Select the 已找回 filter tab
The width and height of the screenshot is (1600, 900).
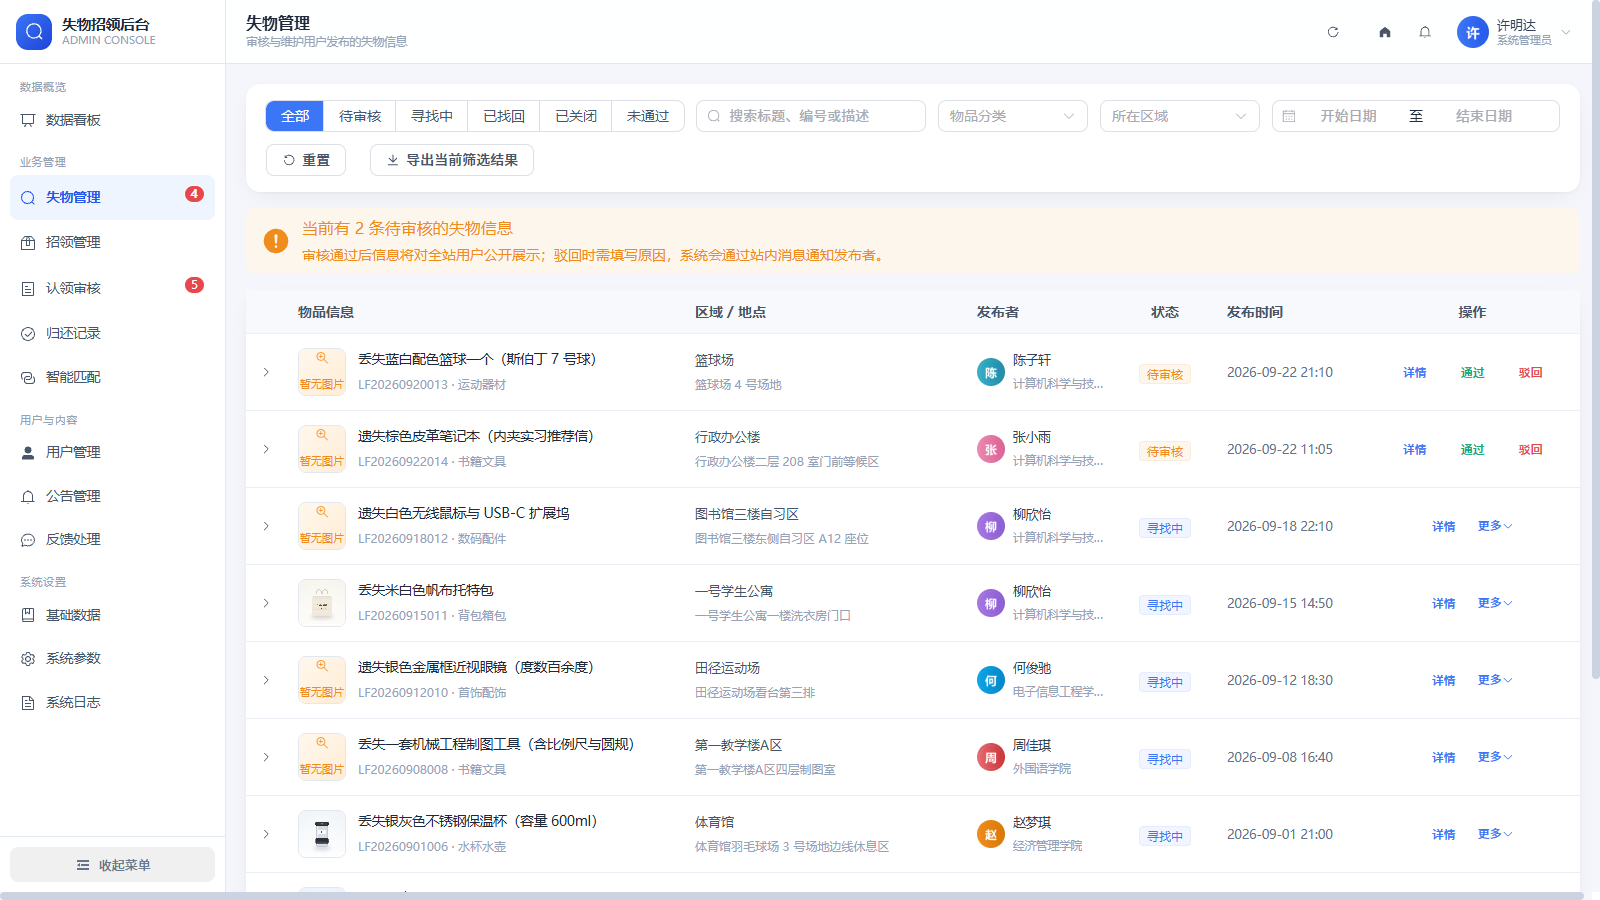pos(504,116)
